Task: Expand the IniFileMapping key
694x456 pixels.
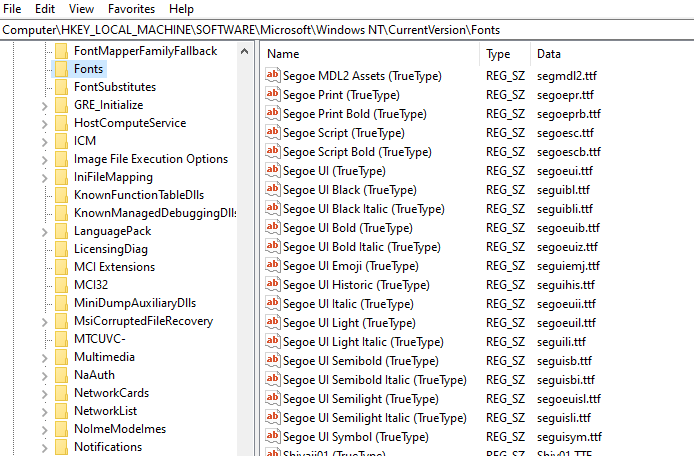Action: [x=45, y=178]
